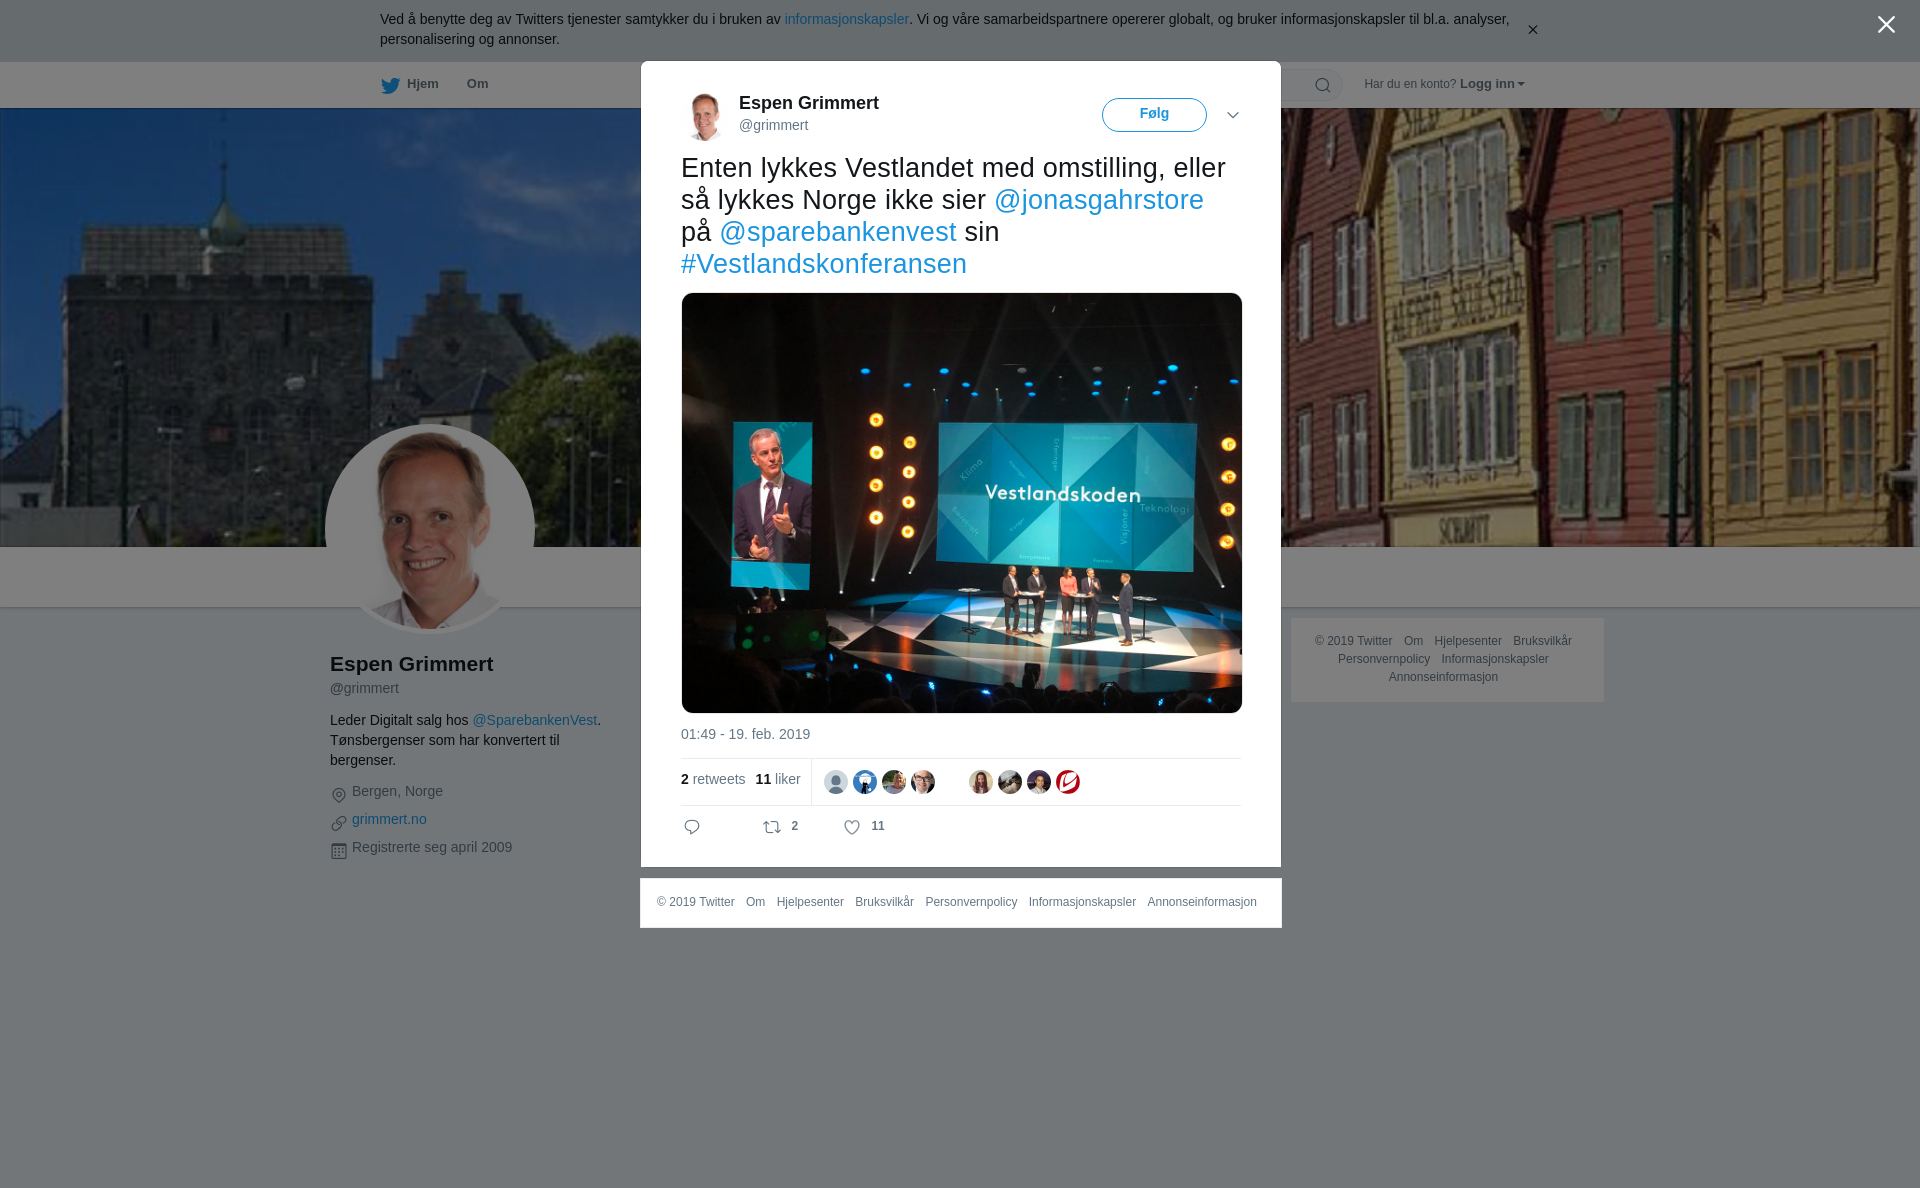Expand the tweet options chevron

1233,115
